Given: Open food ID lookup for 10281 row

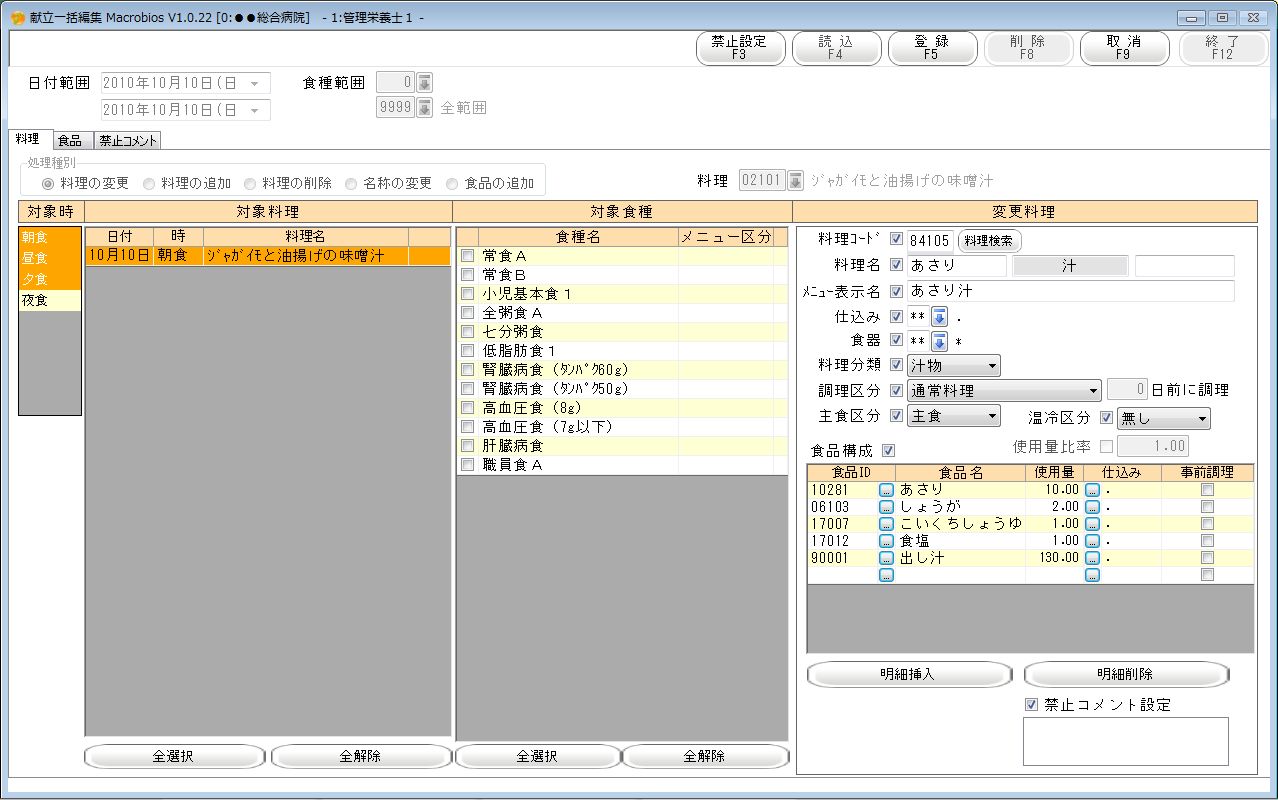Looking at the screenshot, I should pos(886,490).
